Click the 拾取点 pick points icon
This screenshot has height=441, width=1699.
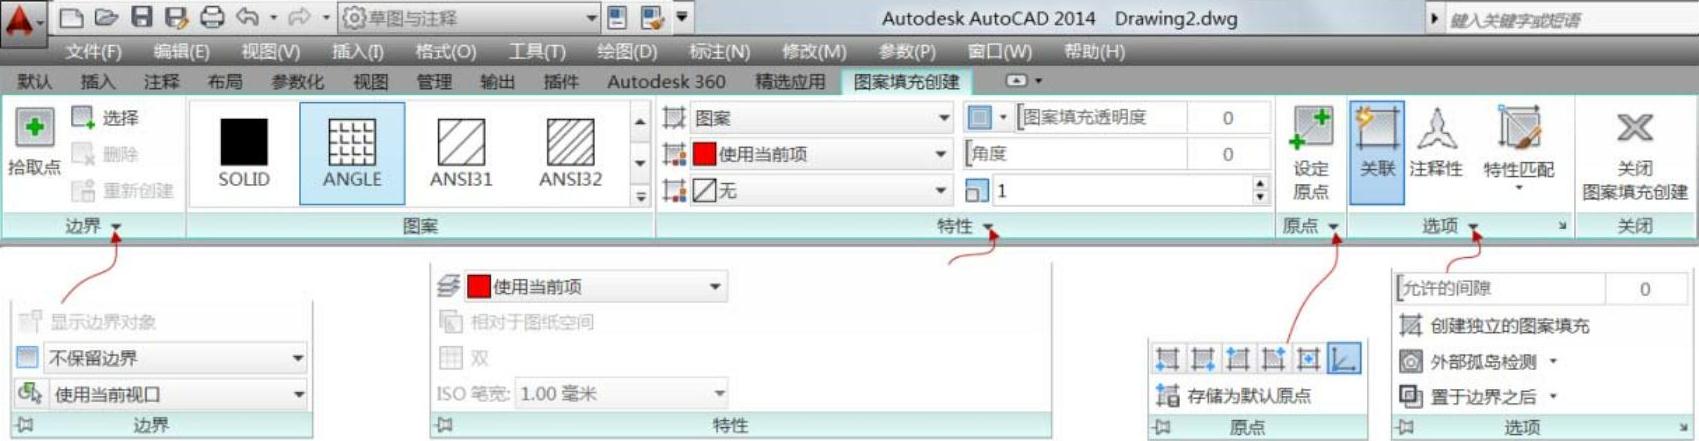[x=35, y=127]
